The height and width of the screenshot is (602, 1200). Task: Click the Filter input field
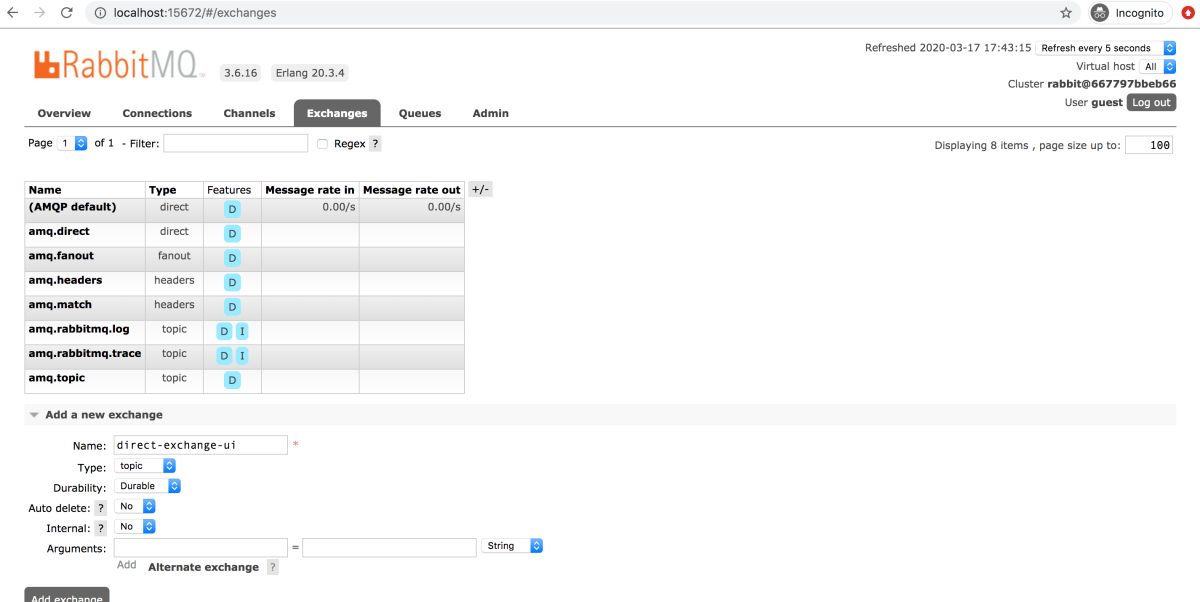(x=235, y=143)
